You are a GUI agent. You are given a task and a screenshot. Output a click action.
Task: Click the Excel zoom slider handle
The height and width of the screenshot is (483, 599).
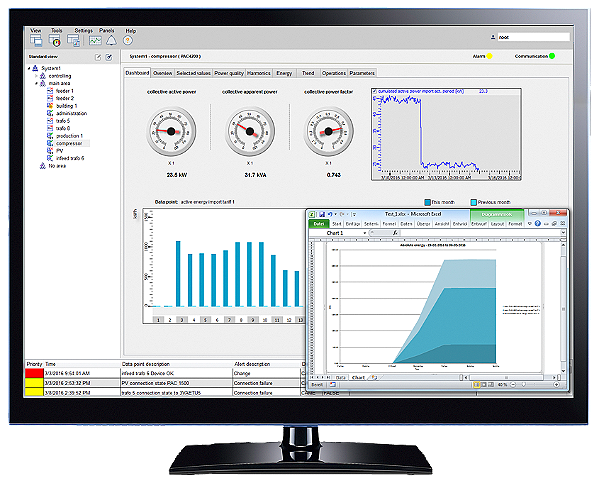(x=523, y=384)
